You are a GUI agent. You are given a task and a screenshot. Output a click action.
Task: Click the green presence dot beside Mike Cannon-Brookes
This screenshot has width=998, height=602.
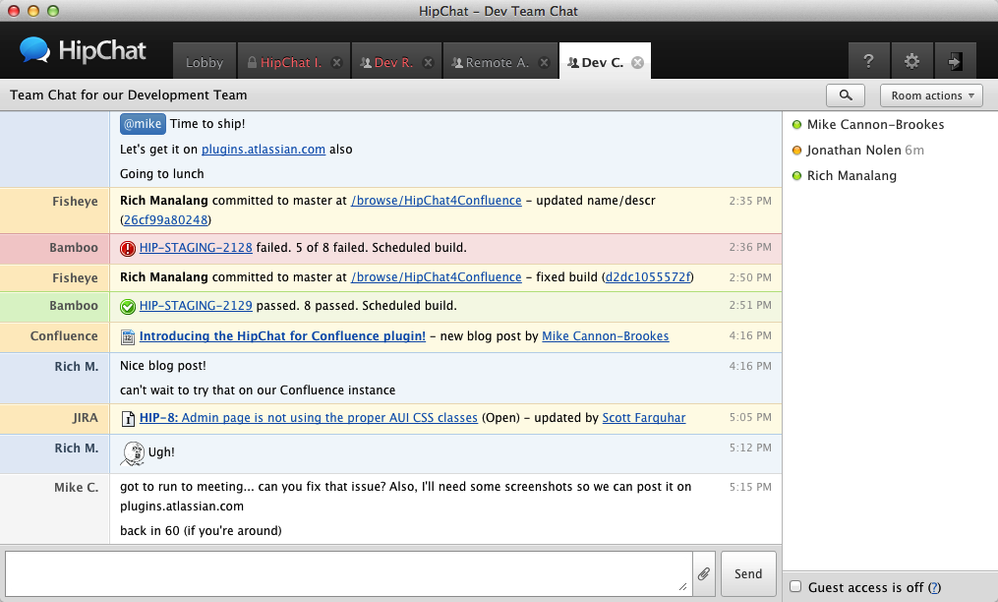(795, 125)
